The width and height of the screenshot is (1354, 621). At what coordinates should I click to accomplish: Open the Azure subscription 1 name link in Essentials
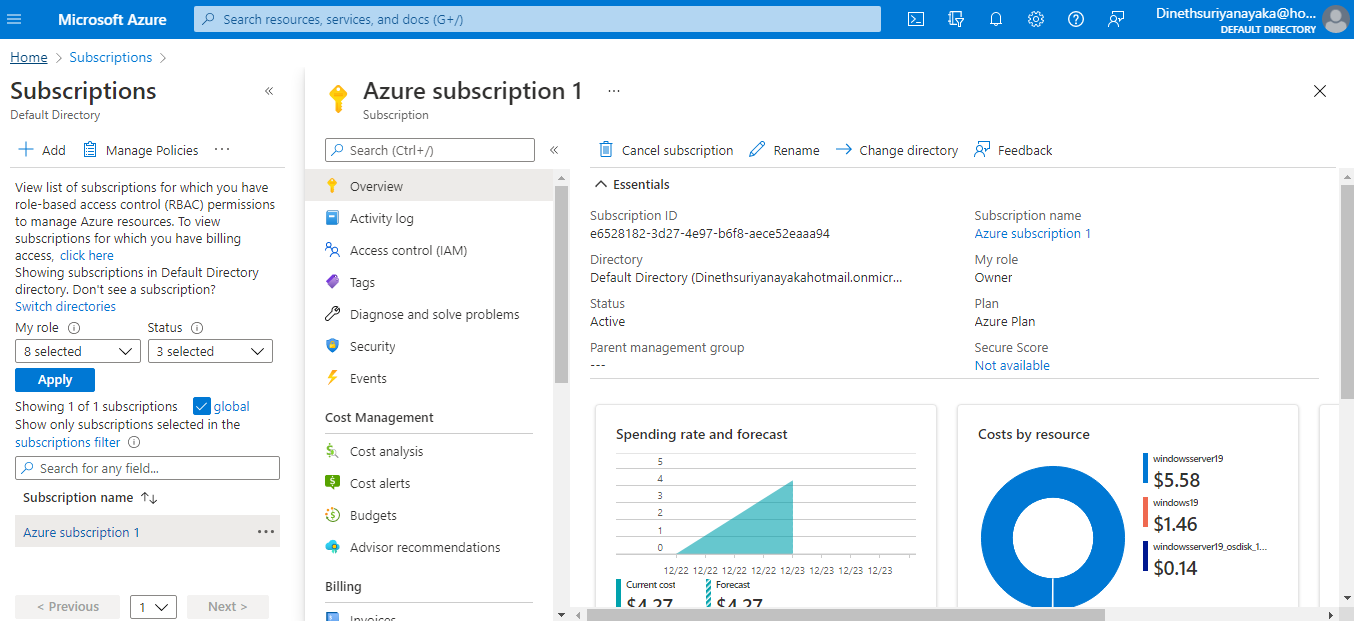click(x=1032, y=233)
